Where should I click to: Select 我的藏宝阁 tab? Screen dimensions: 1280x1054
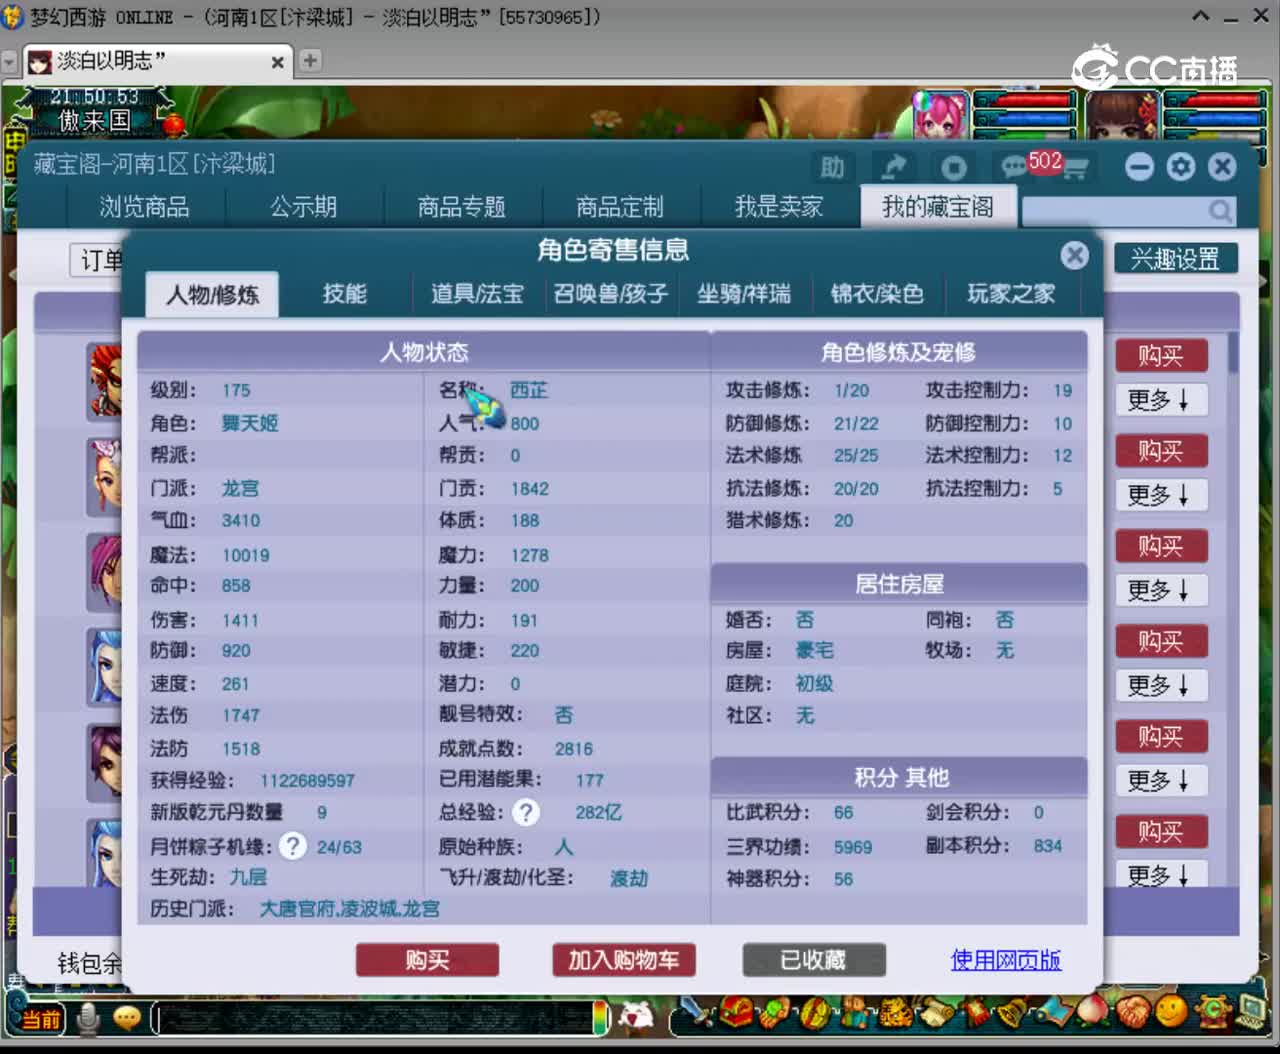(938, 207)
